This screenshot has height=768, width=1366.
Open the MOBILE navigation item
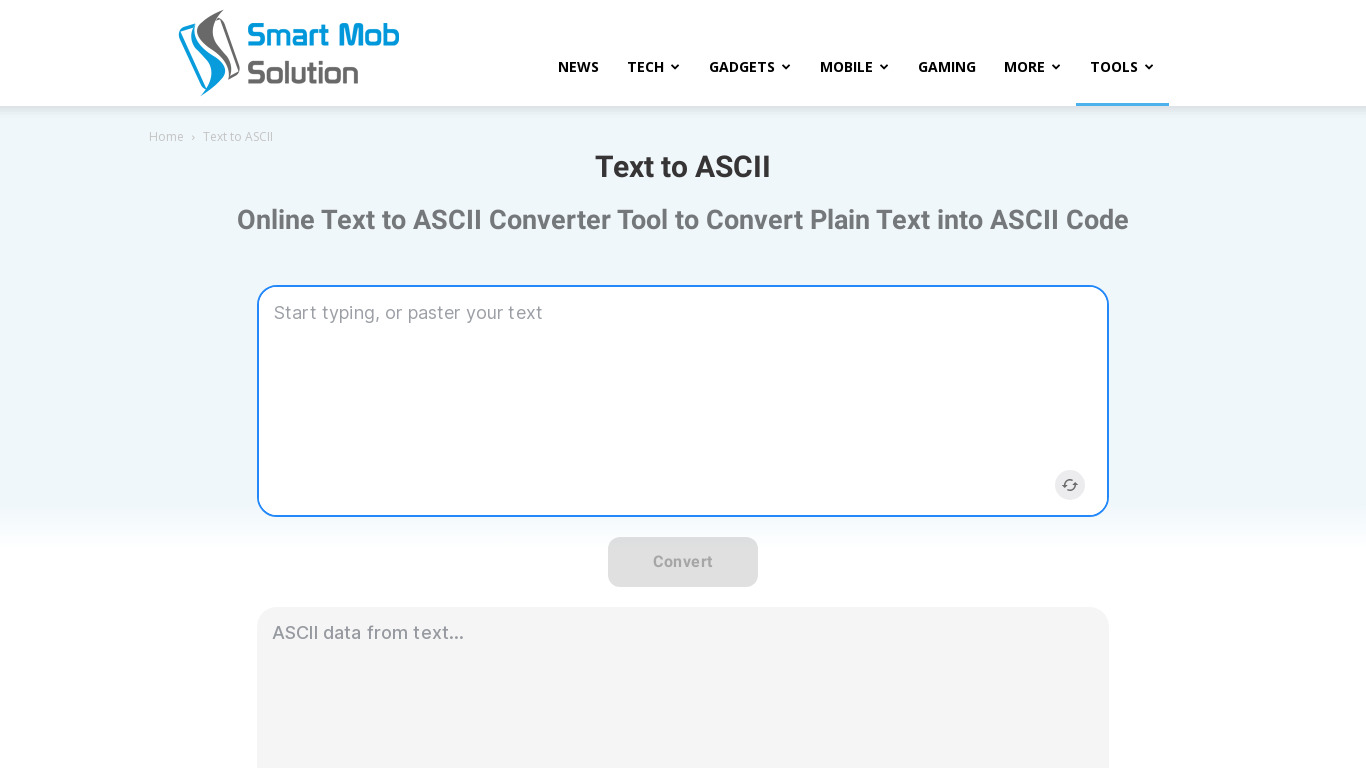[846, 67]
